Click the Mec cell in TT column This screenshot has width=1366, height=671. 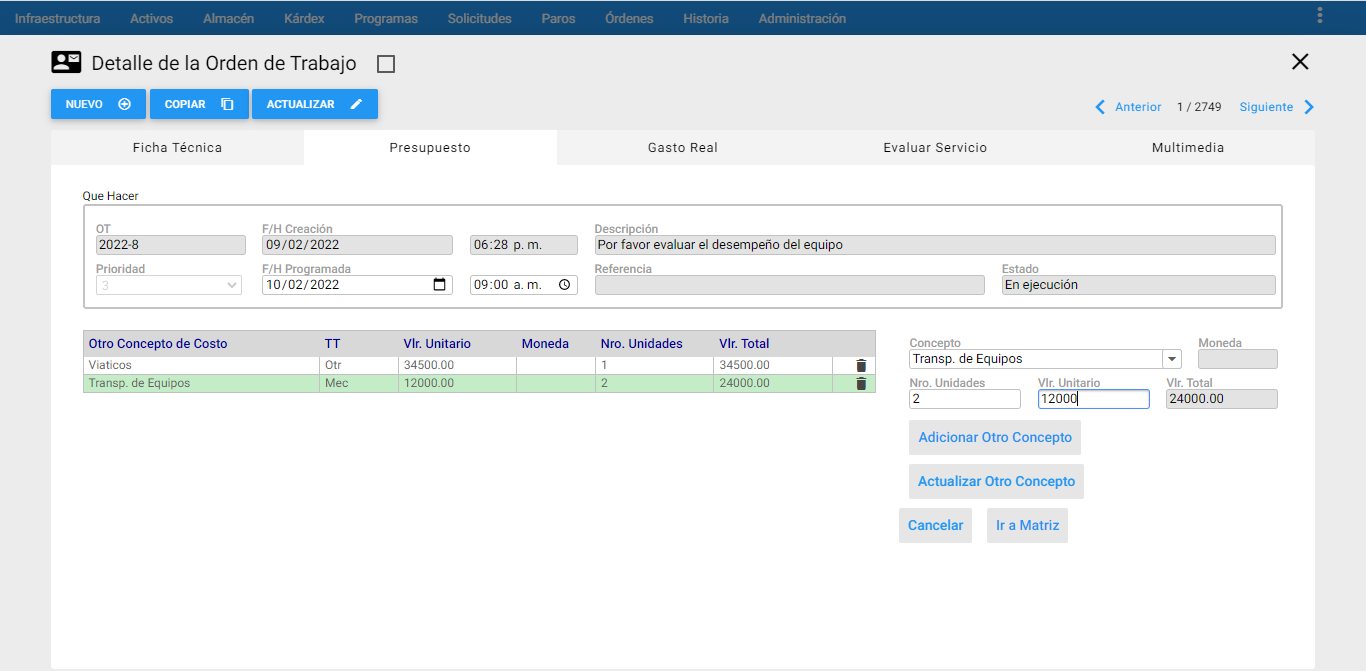[x=359, y=384]
